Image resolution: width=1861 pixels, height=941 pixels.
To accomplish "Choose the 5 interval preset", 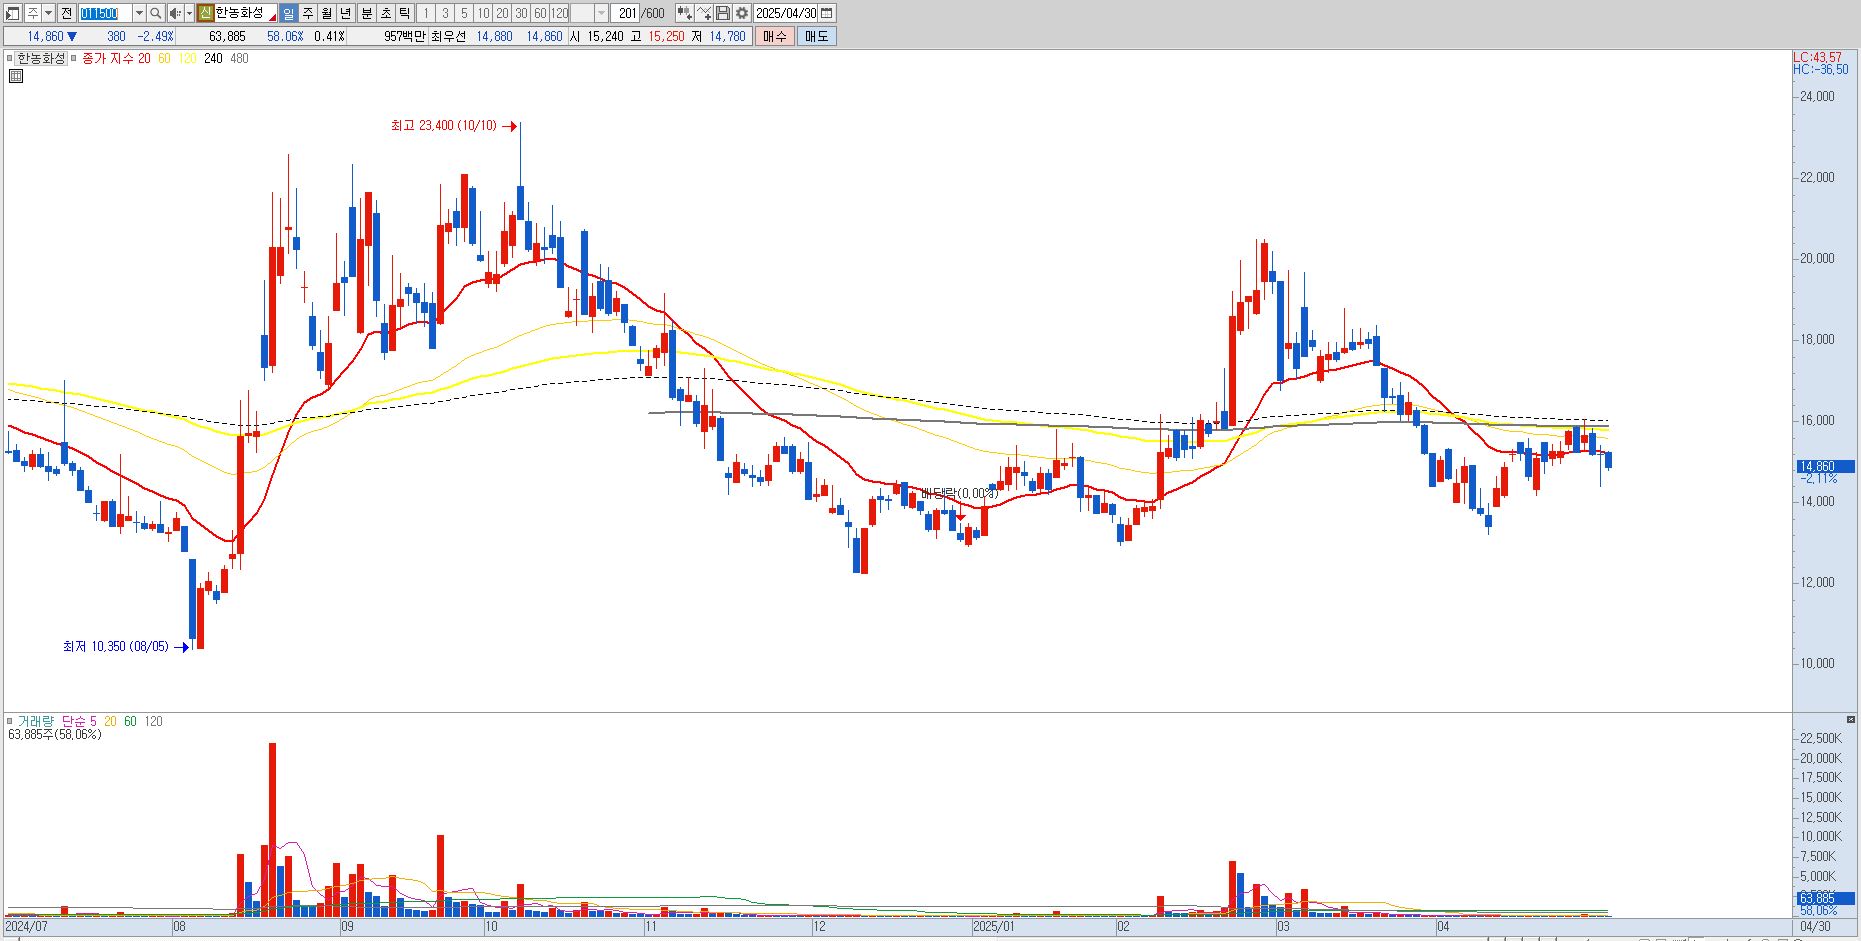I will pos(464,13).
